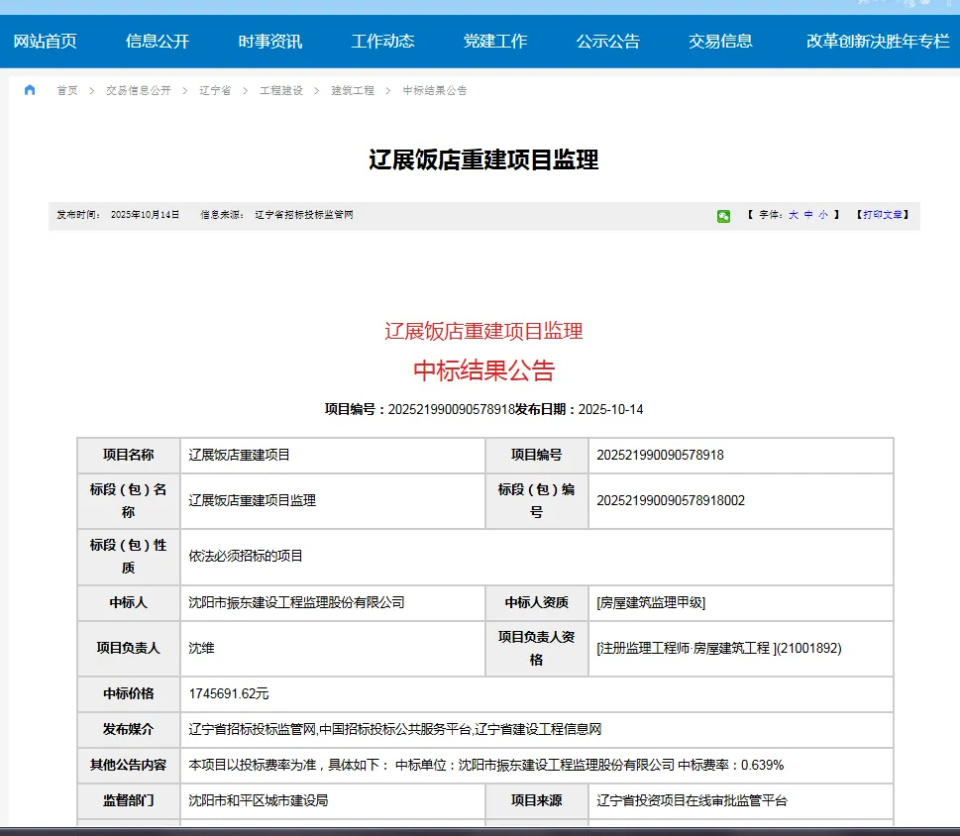The image size is (960, 836).
Task: Open the 党建工作 menu item
Action: click(495, 41)
